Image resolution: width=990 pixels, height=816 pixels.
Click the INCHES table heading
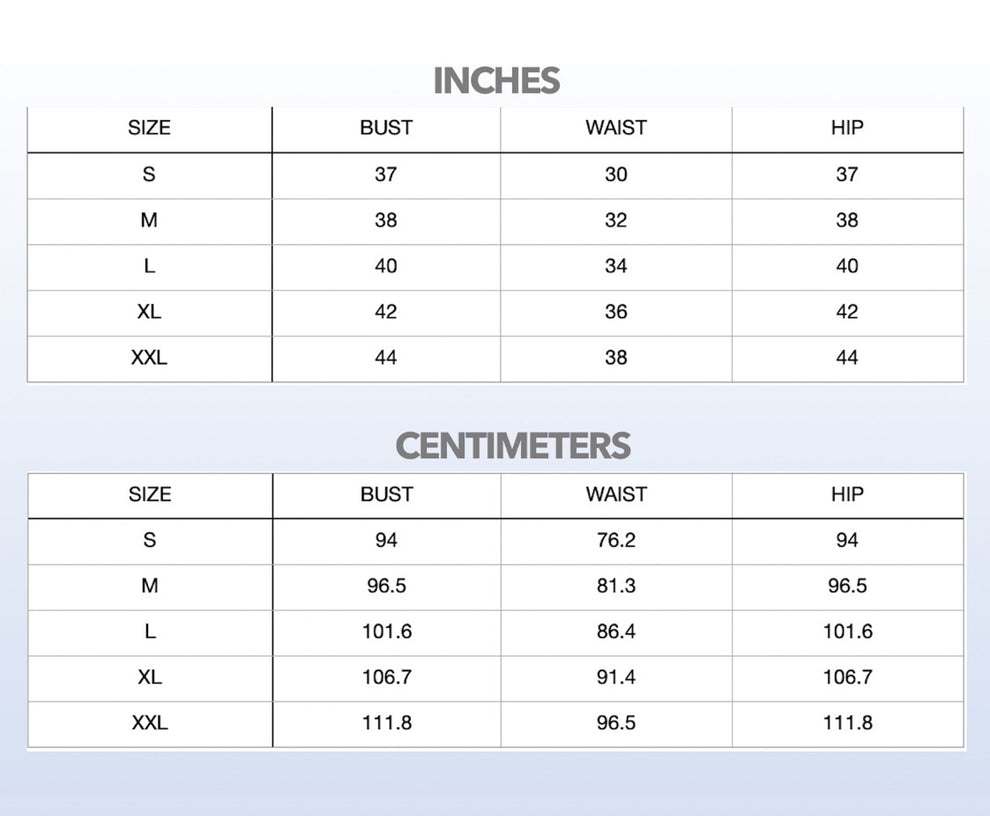496,81
